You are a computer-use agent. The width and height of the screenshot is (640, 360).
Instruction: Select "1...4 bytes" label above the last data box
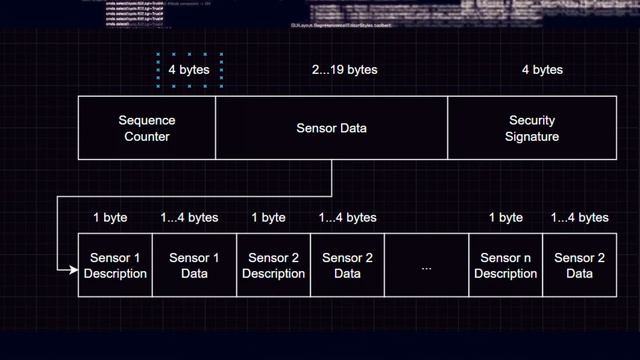click(580, 218)
